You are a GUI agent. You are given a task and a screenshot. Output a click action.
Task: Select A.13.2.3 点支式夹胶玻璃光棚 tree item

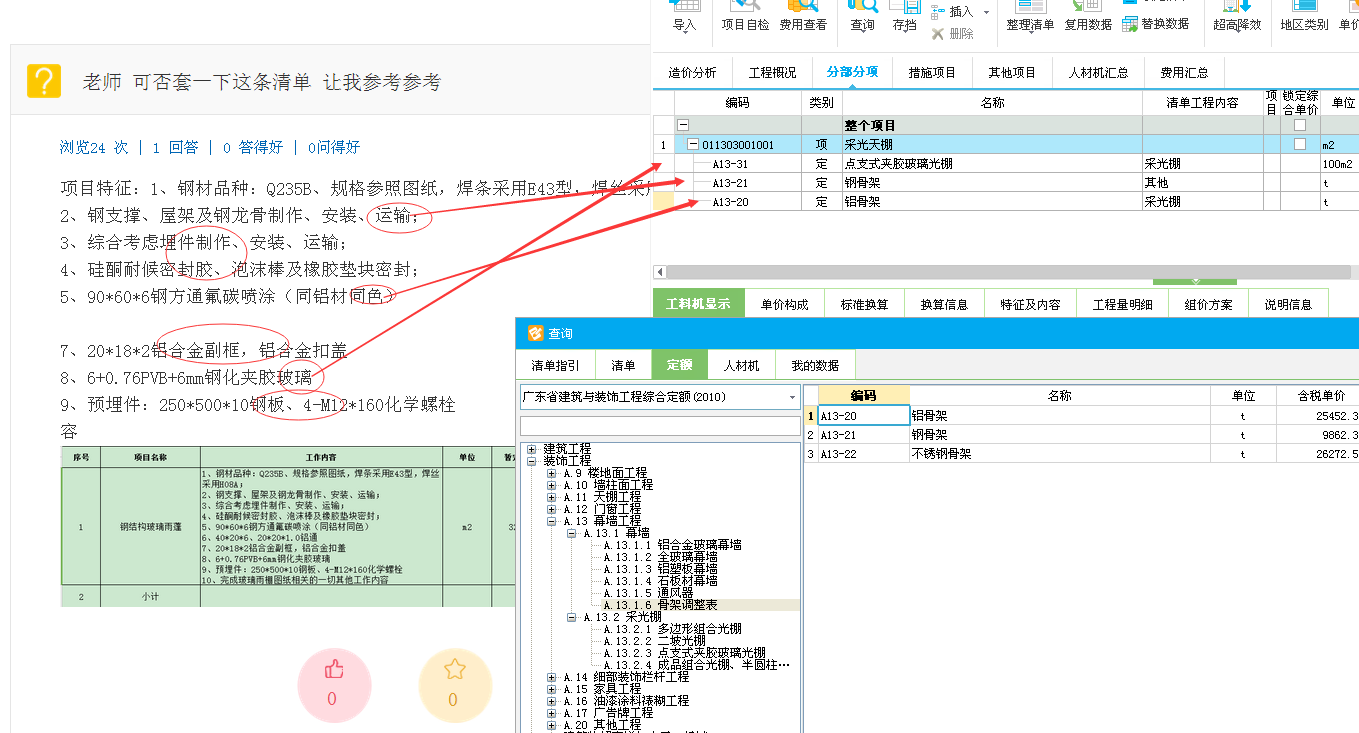(x=684, y=653)
